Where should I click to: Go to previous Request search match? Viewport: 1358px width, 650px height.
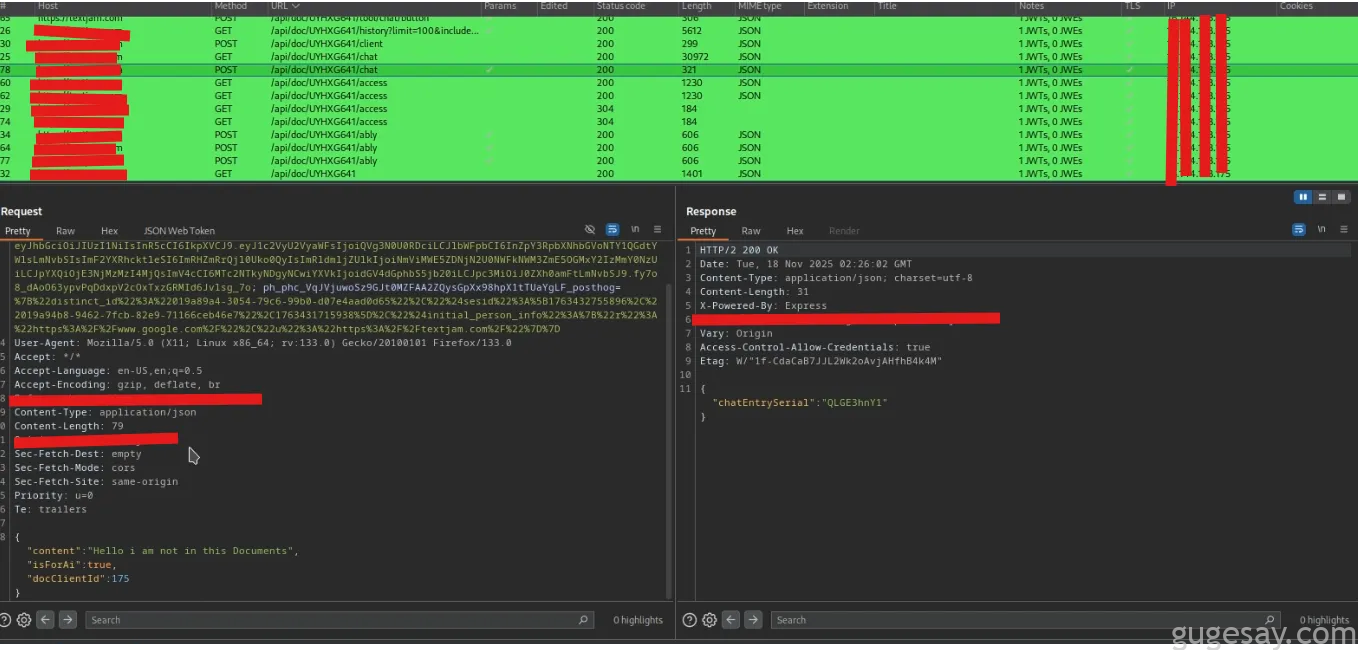pyautogui.click(x=46, y=620)
